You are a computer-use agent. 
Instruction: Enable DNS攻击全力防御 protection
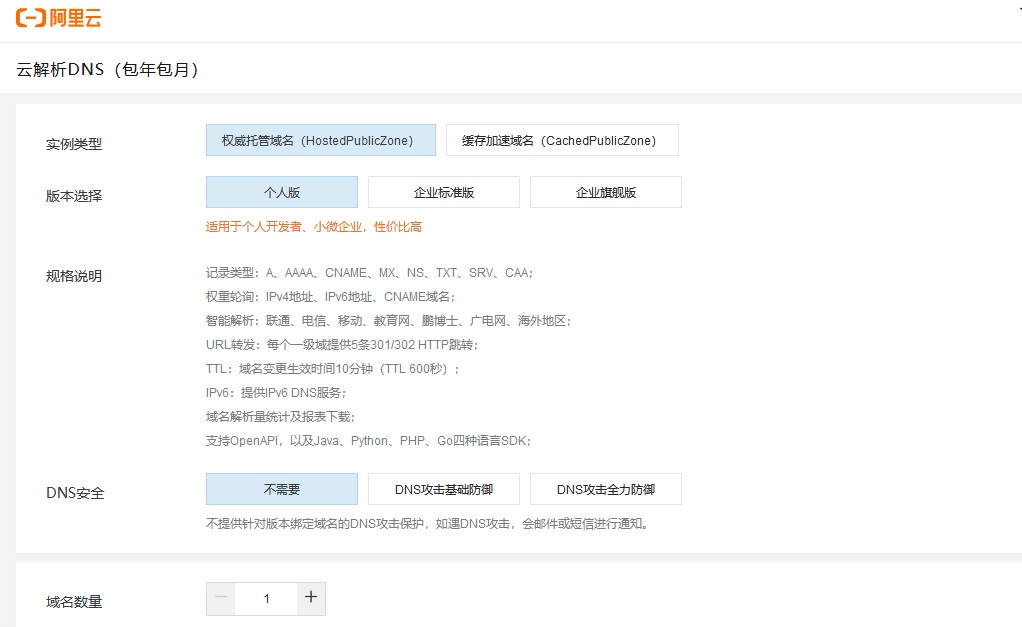coord(607,489)
